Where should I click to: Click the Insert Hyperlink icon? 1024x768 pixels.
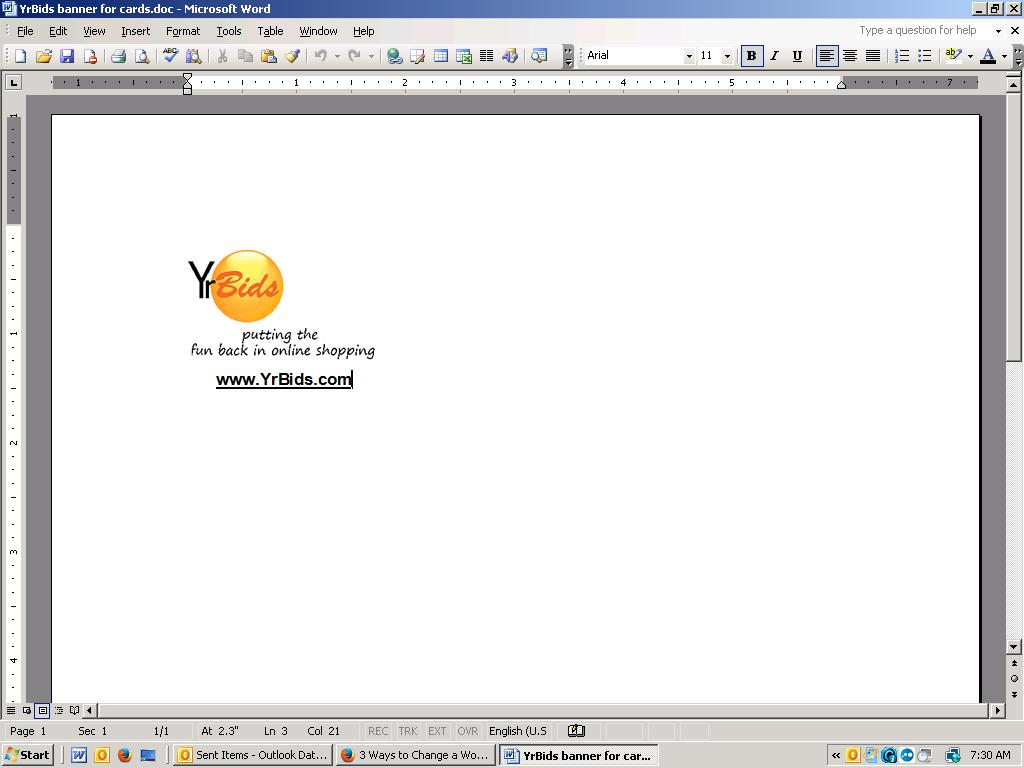(394, 56)
